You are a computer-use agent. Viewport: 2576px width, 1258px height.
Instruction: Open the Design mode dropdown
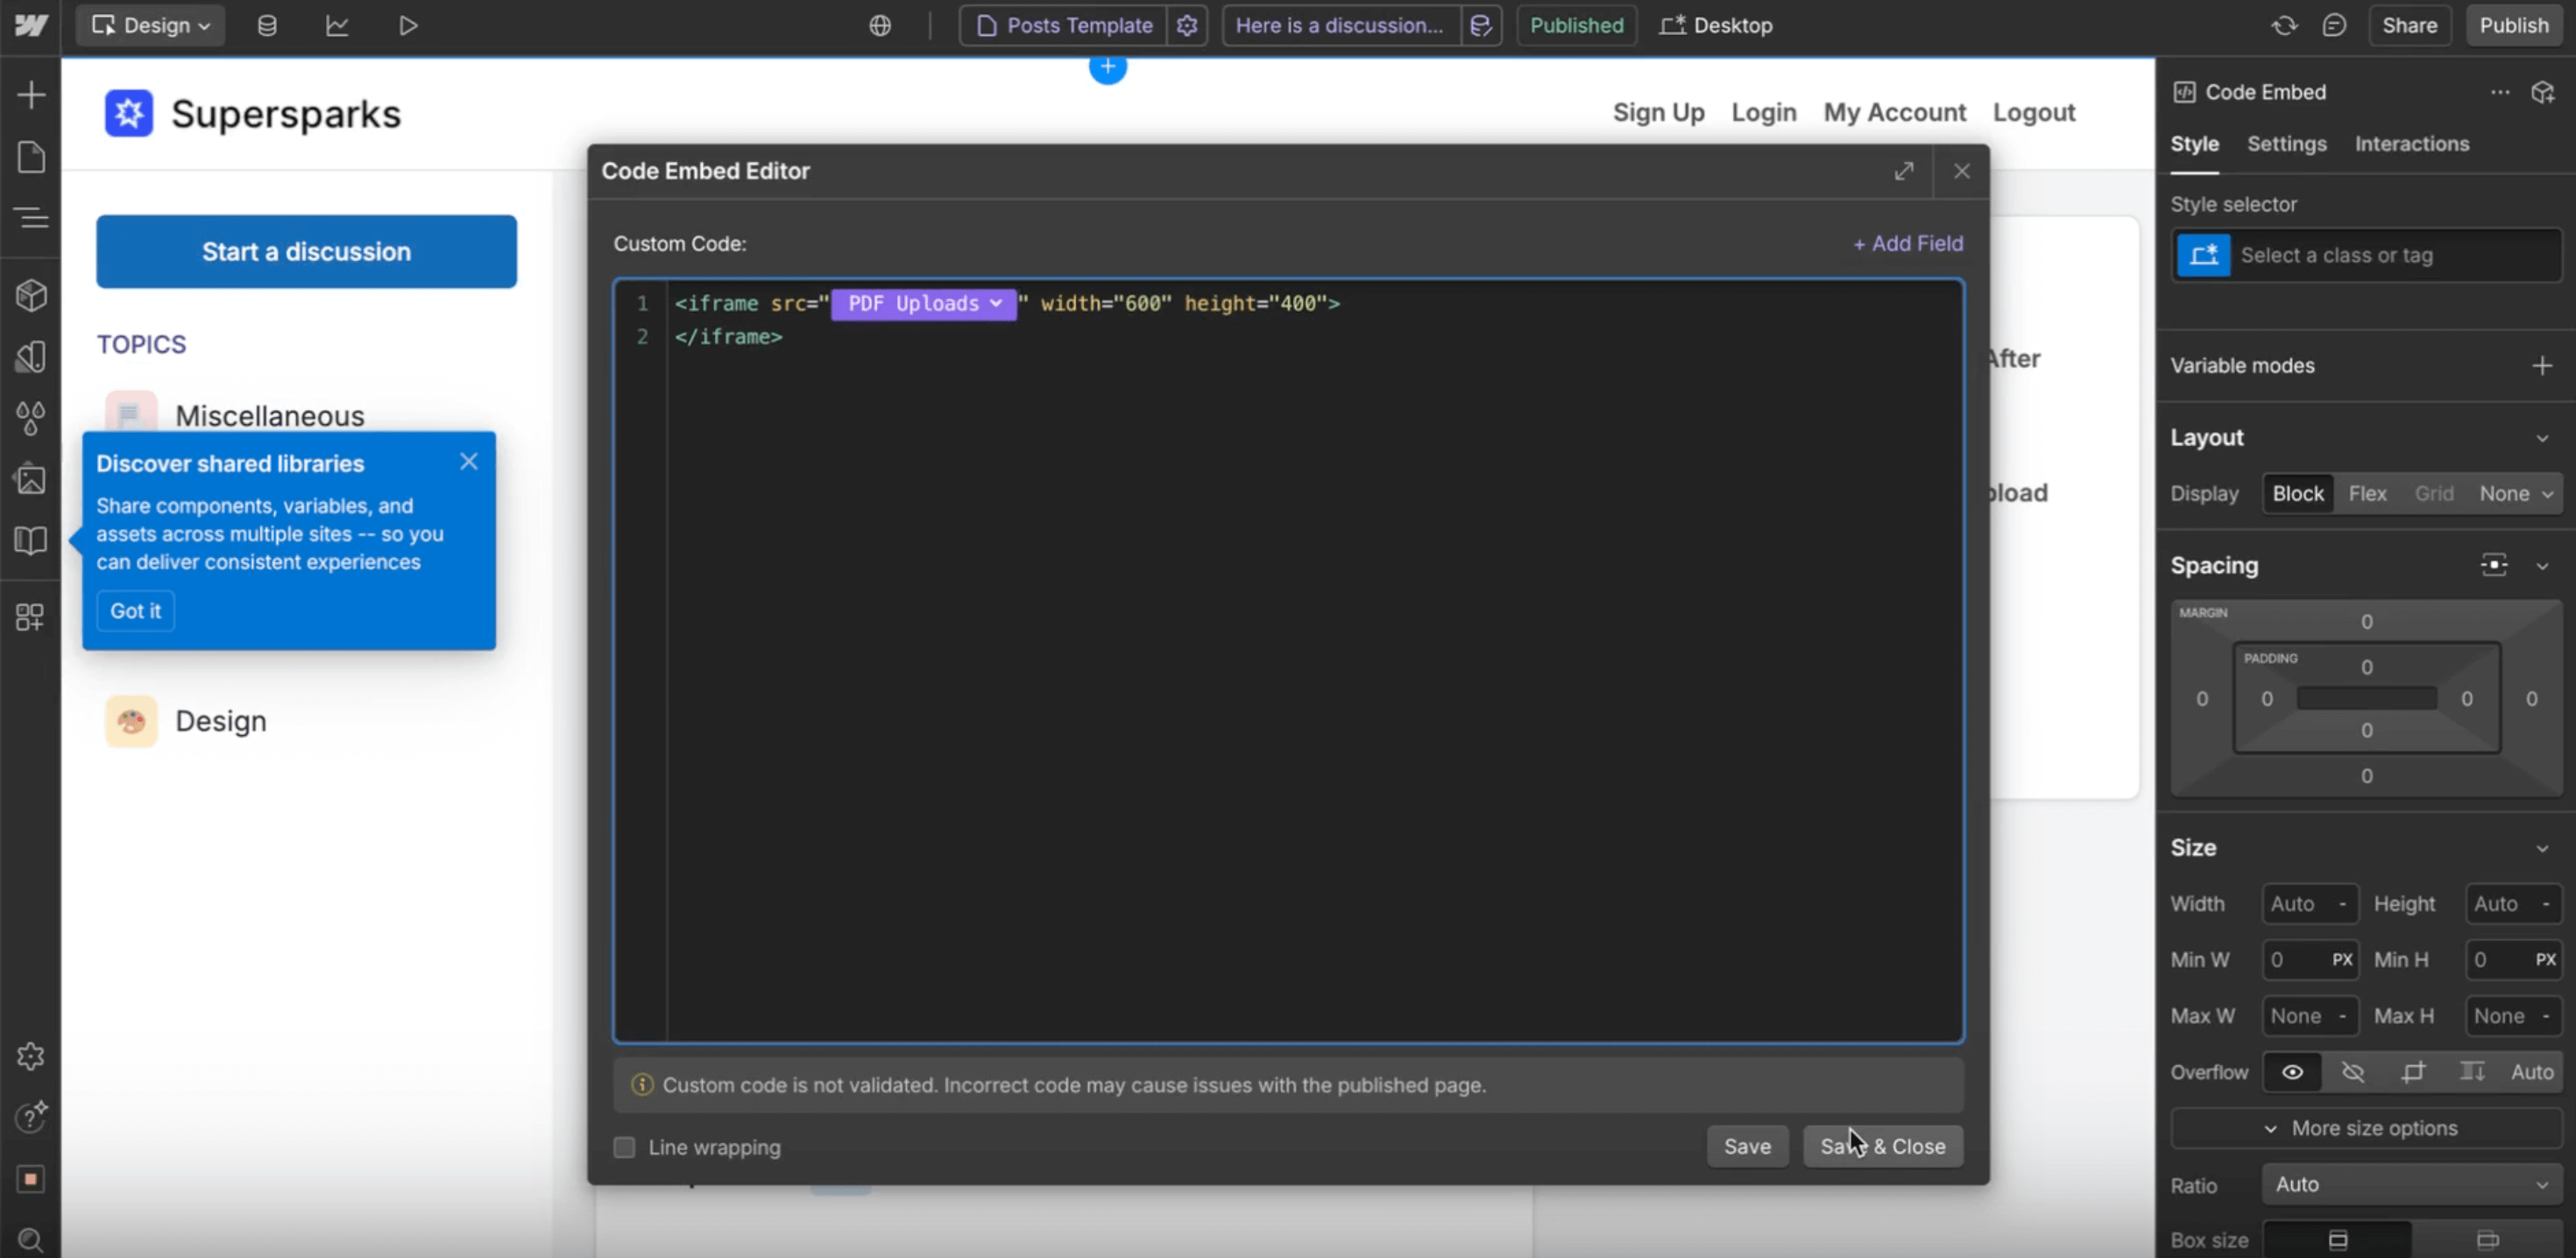150,25
